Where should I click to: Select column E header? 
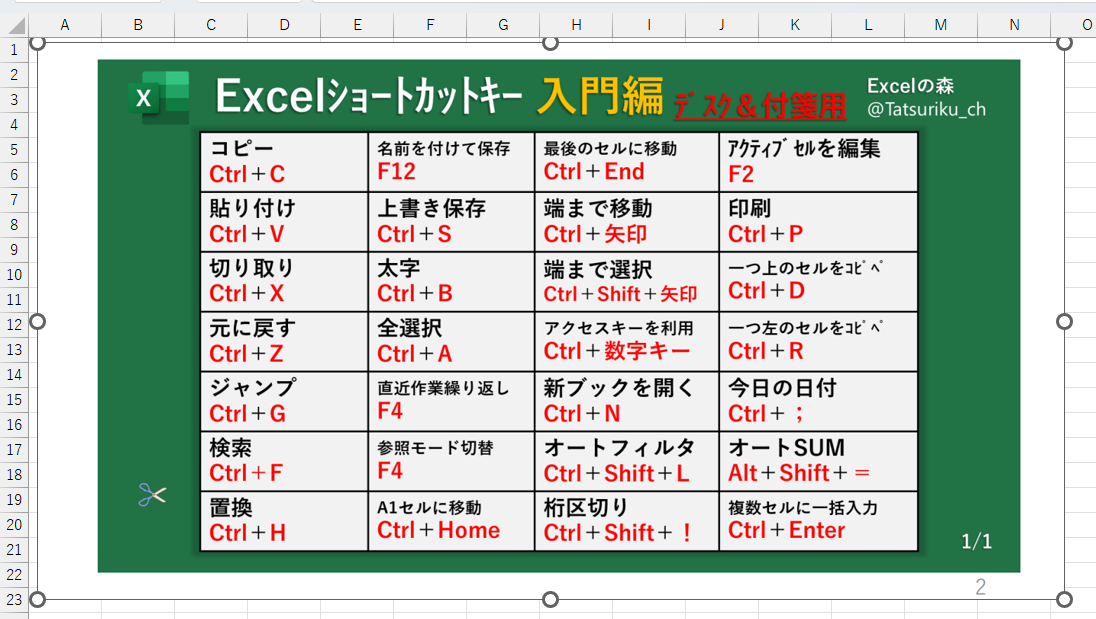tap(357, 25)
